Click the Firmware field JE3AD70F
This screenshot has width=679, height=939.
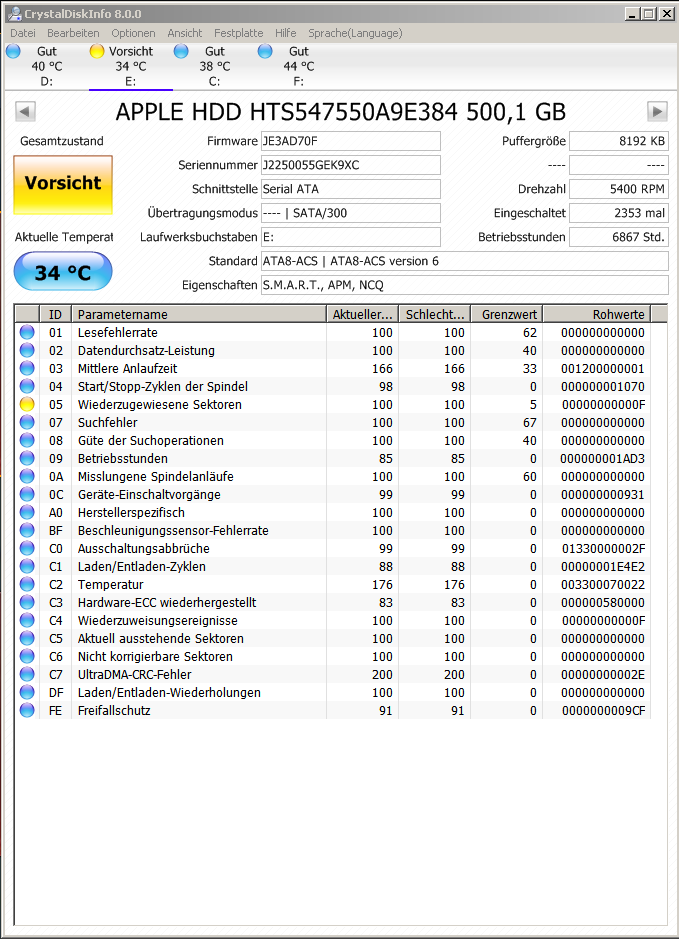tap(350, 141)
